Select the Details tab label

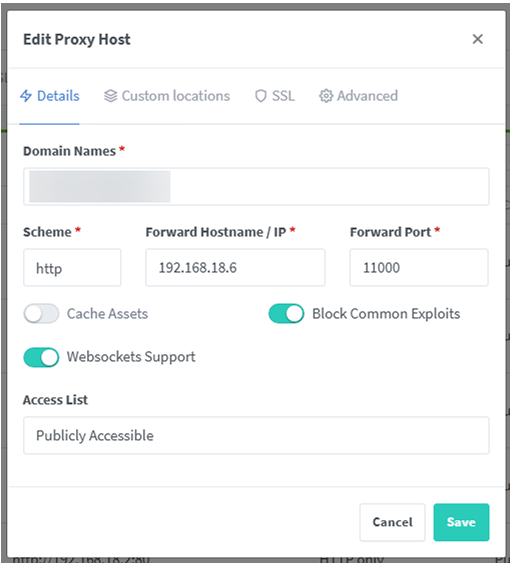[58, 96]
